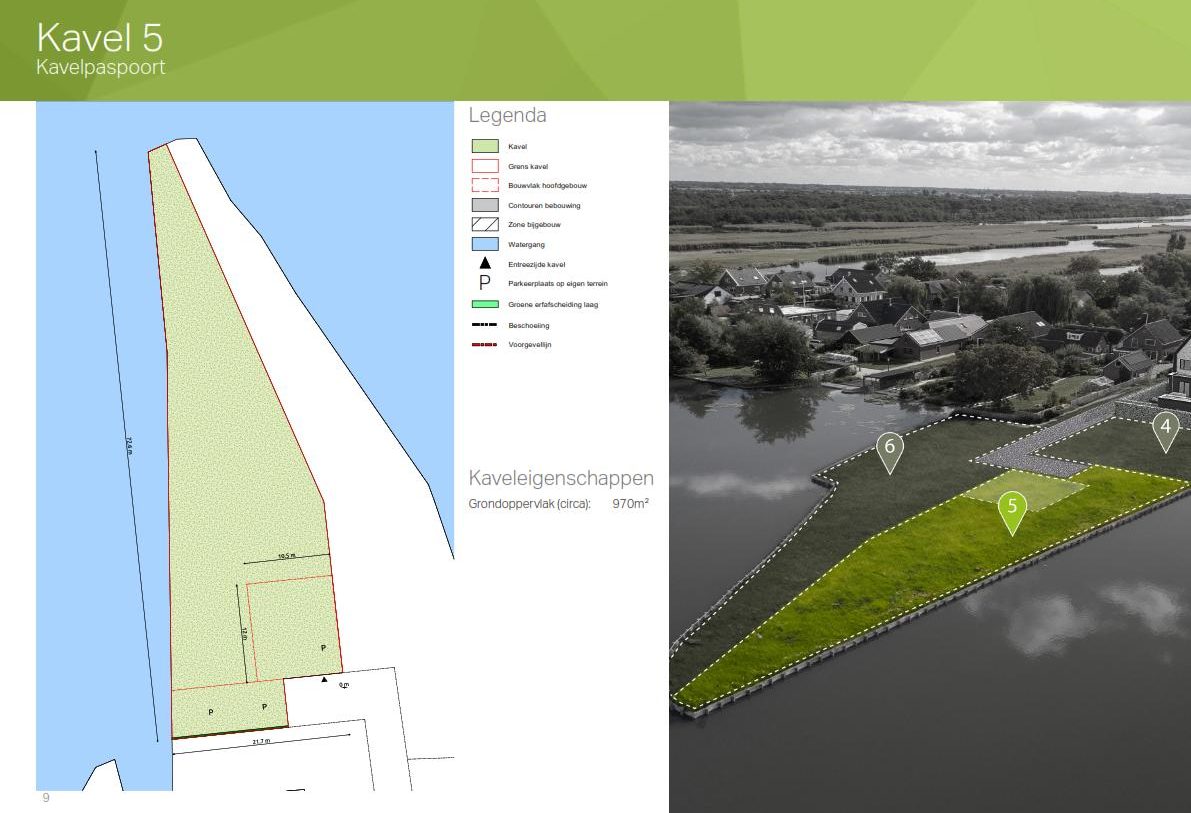Click the Groene erfafscheiding laag legend entry

coord(483,304)
